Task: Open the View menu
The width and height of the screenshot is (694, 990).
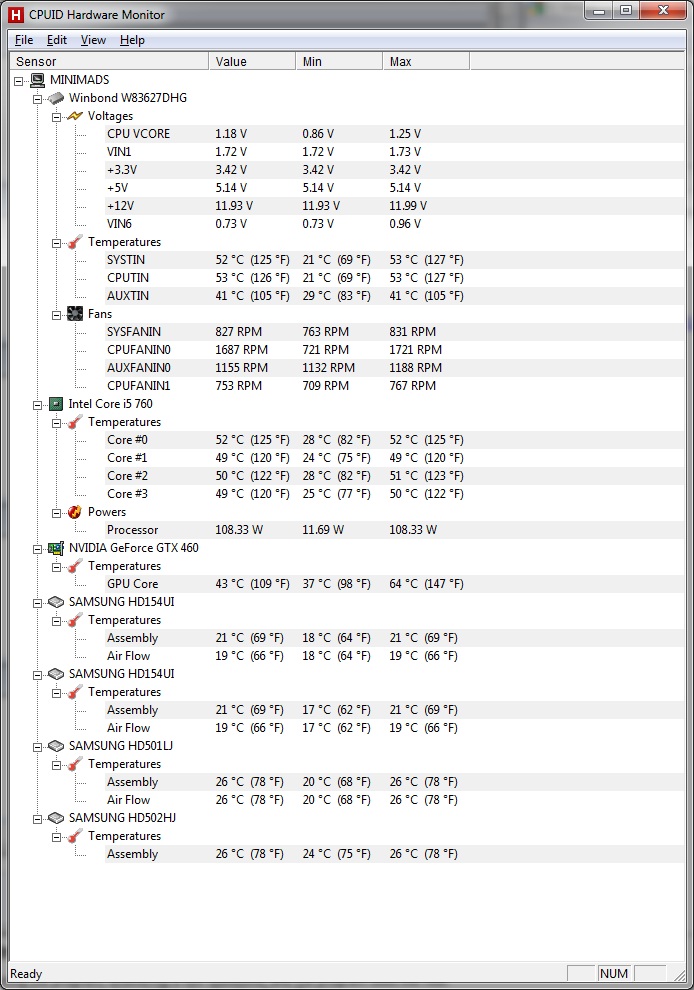Action: click(93, 40)
